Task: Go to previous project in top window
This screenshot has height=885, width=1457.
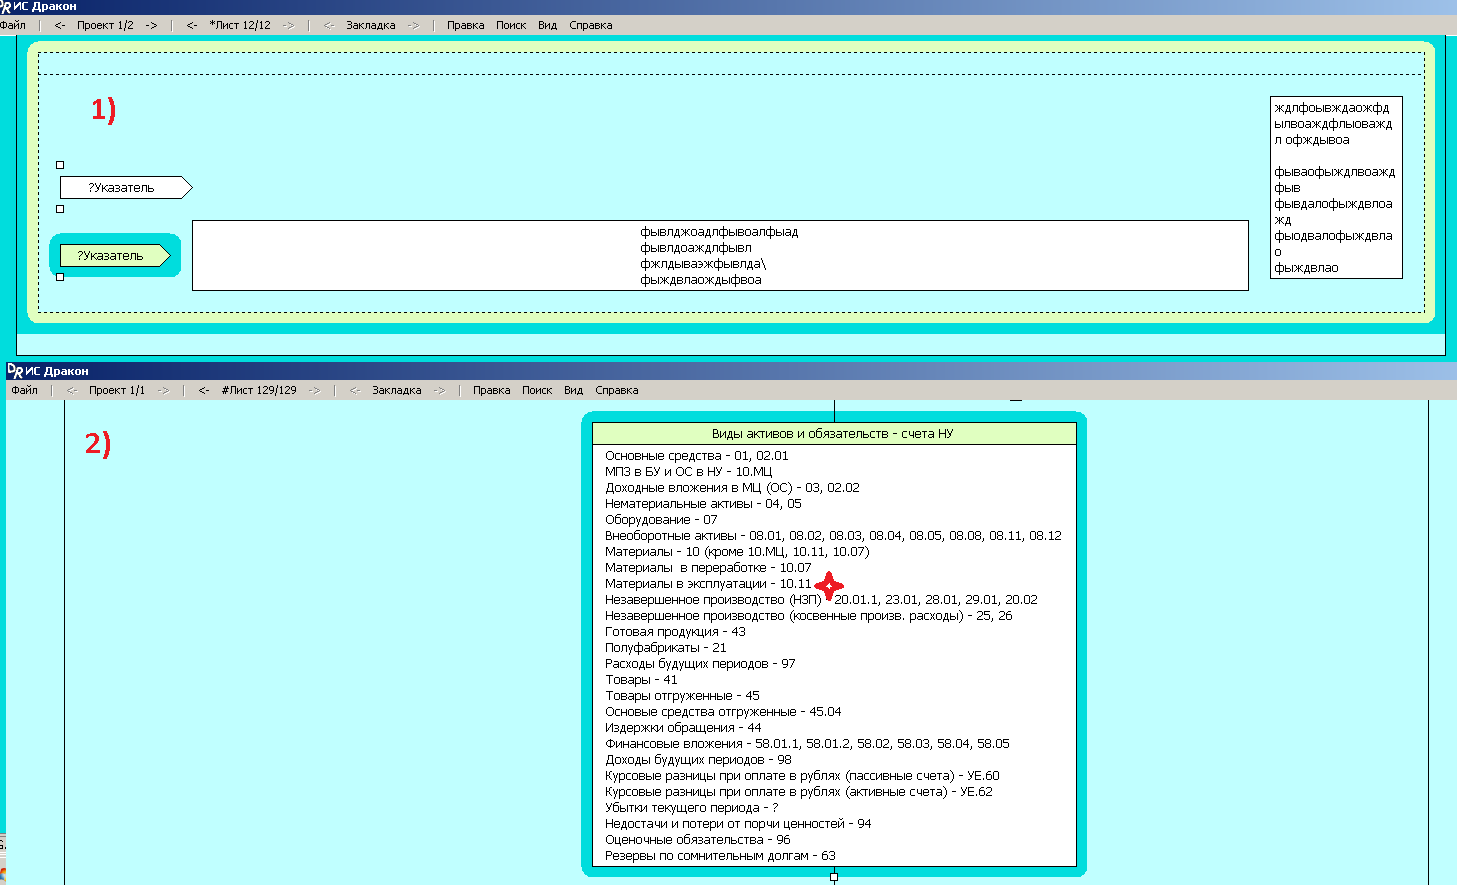Action: click(x=60, y=25)
